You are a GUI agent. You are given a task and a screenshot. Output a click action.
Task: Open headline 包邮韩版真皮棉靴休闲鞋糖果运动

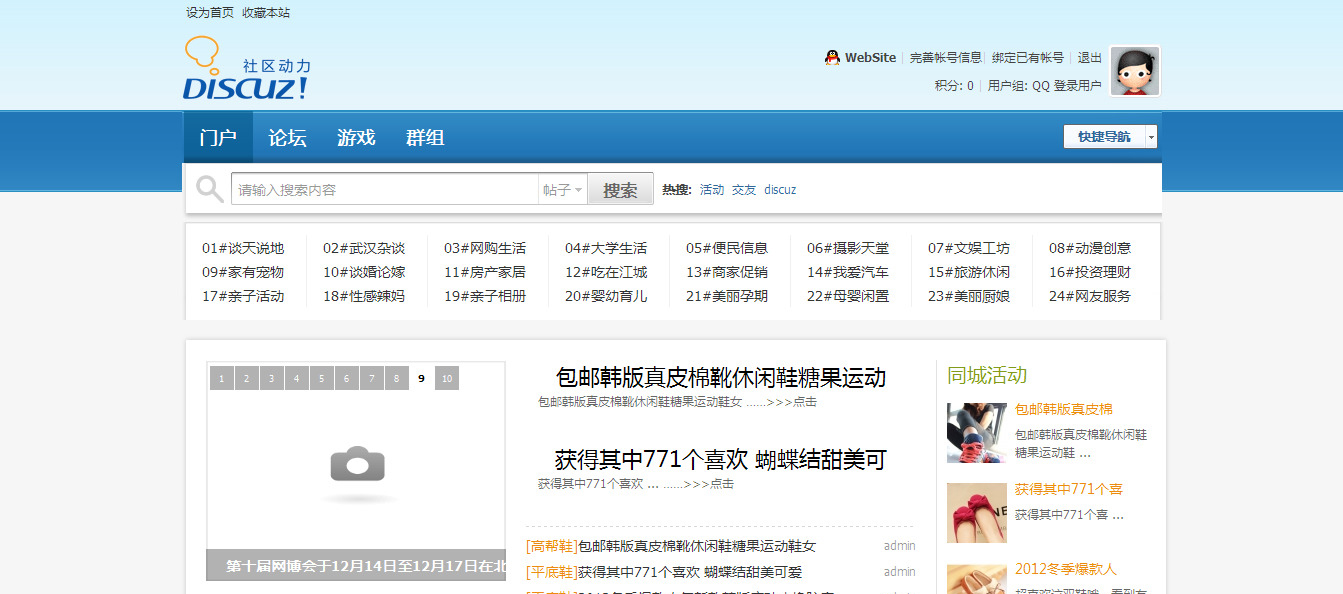721,378
